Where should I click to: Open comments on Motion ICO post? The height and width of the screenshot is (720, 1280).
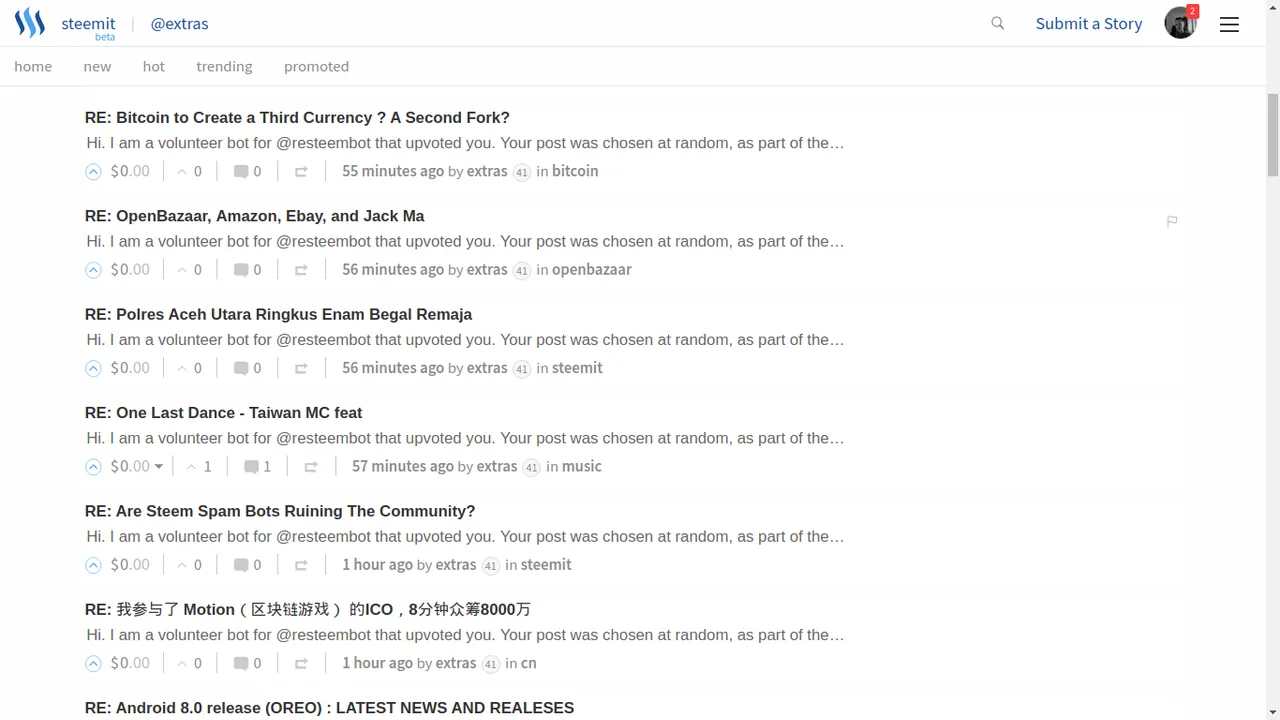pos(247,663)
